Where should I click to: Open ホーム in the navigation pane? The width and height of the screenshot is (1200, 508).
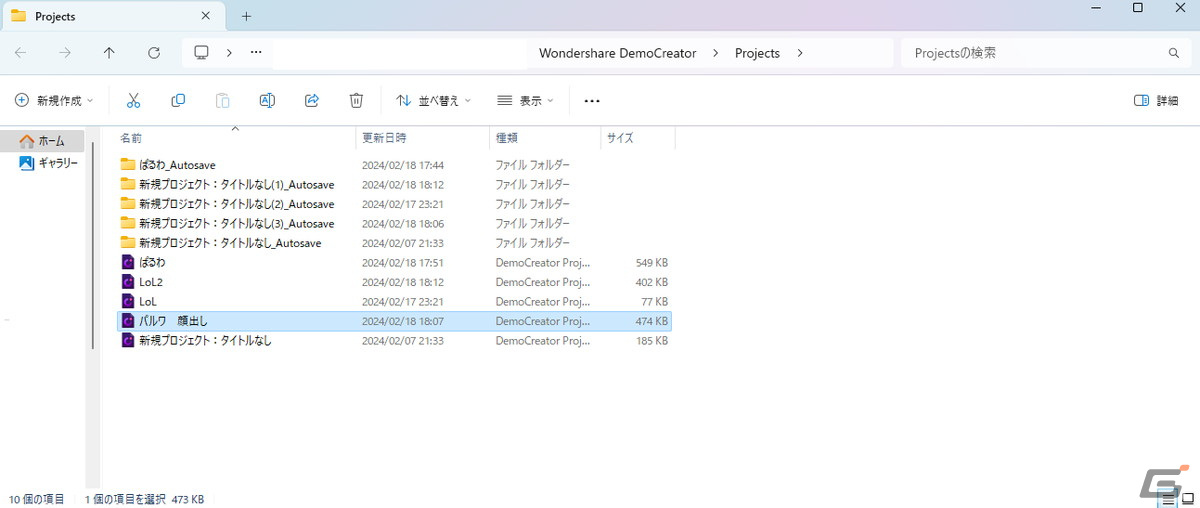[x=43, y=141]
